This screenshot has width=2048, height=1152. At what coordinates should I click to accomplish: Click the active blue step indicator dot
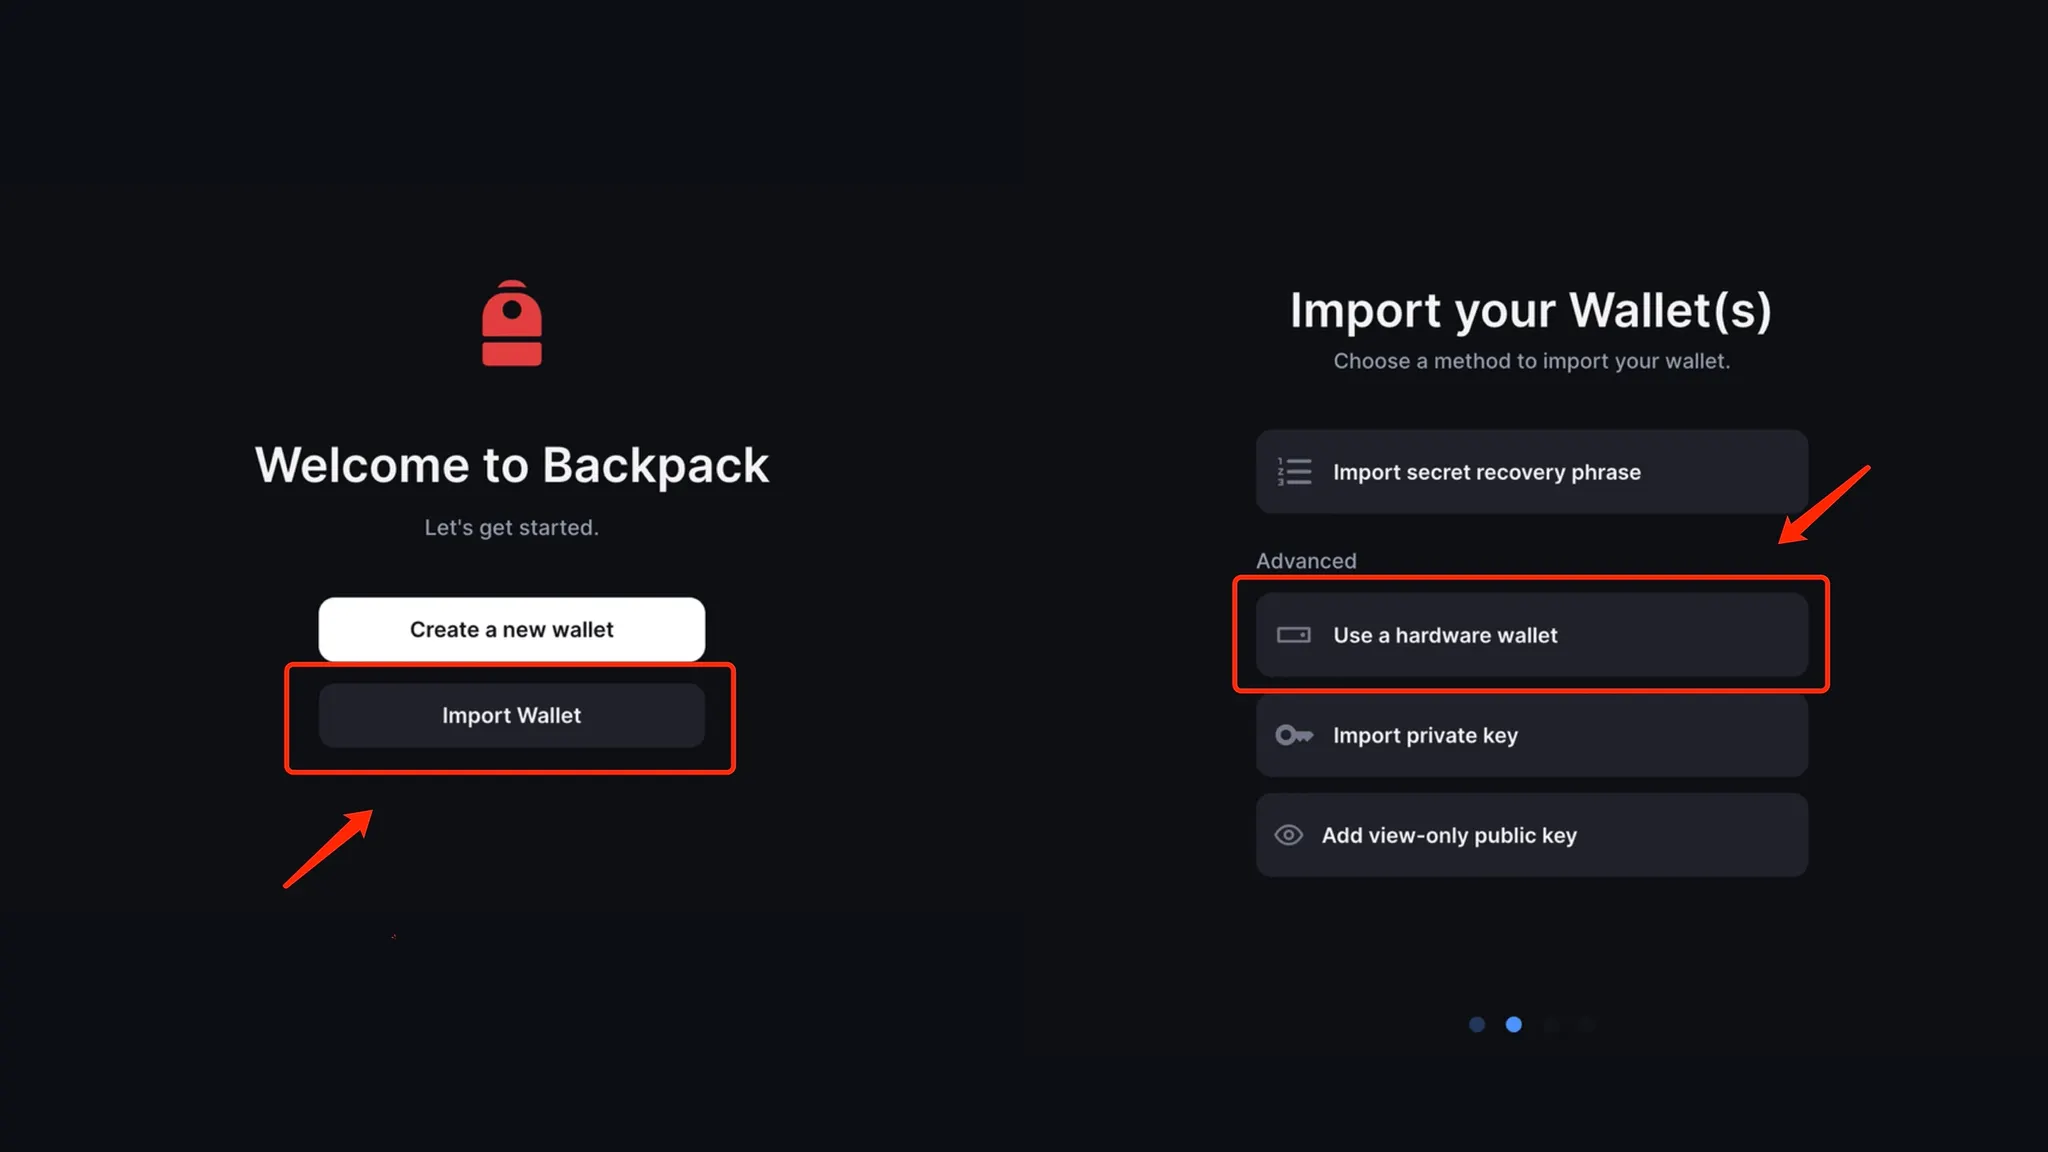point(1514,1024)
